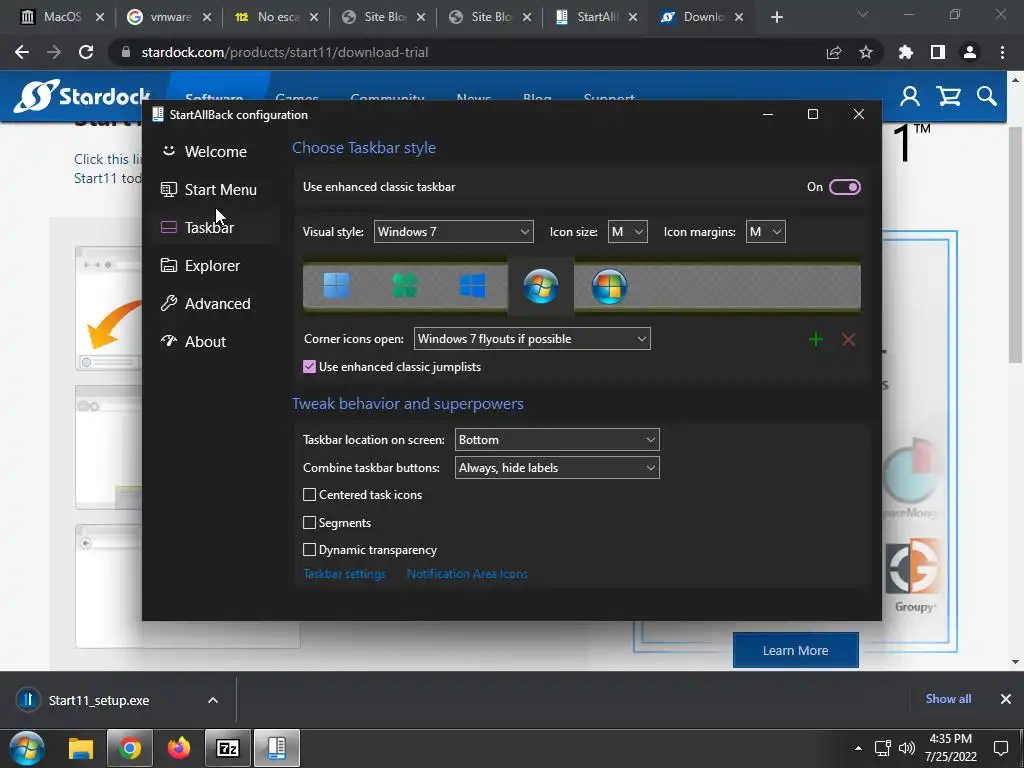Open the Windows Start orb
This screenshot has height=768, width=1024.
coord(27,748)
